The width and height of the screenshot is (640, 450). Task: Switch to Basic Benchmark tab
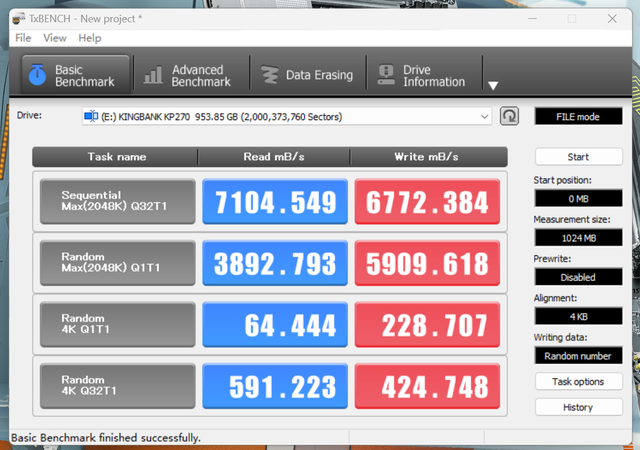click(76, 75)
